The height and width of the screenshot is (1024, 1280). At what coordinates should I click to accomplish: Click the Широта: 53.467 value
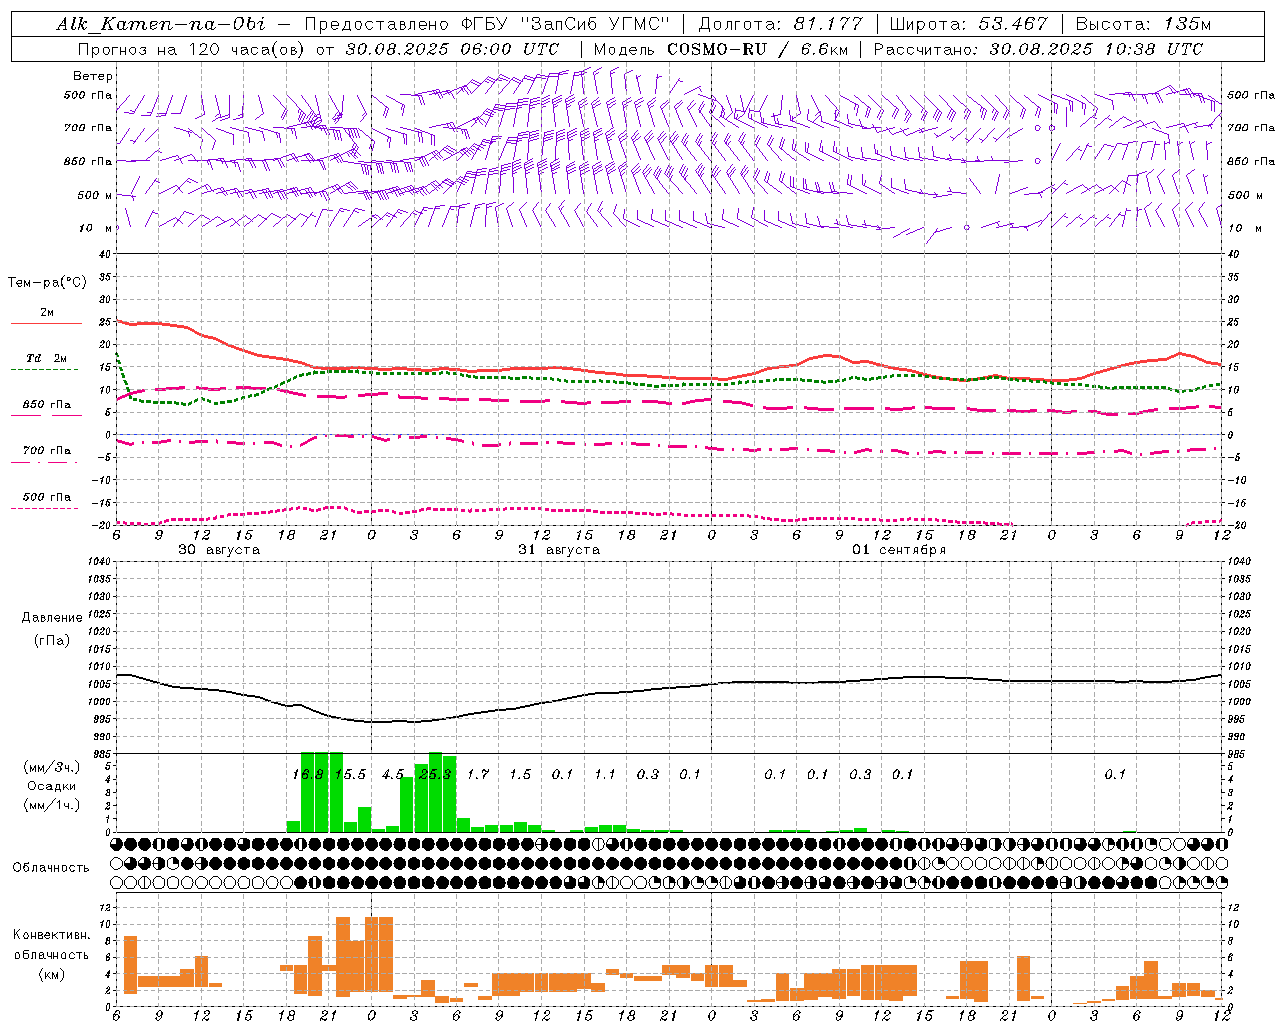pos(968,24)
